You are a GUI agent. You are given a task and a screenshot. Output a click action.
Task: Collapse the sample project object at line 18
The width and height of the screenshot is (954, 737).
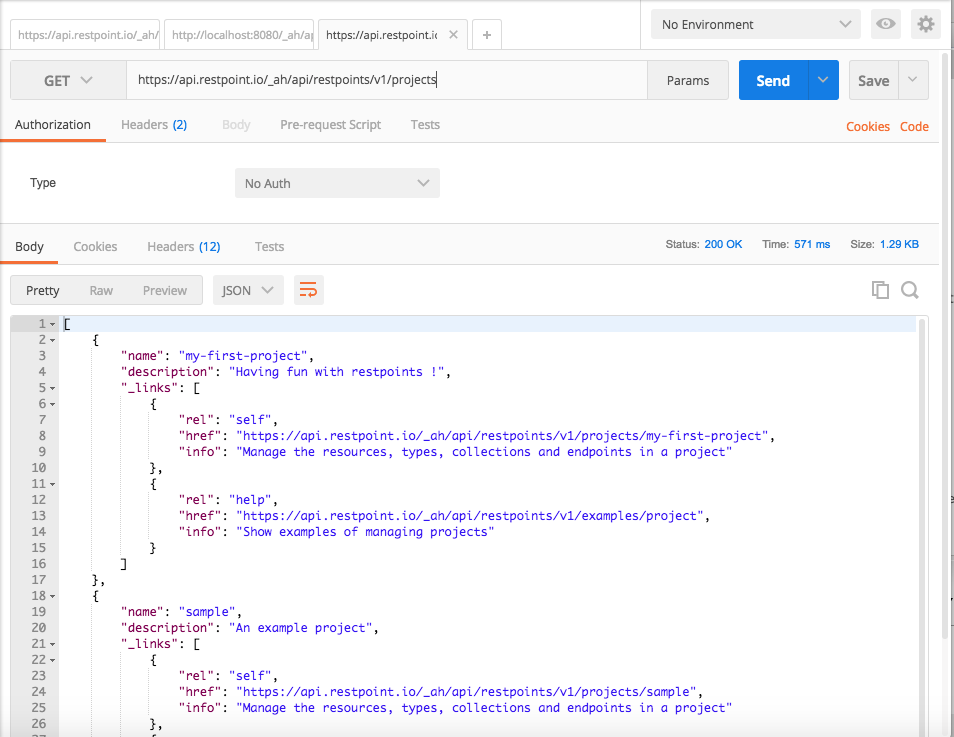52,596
